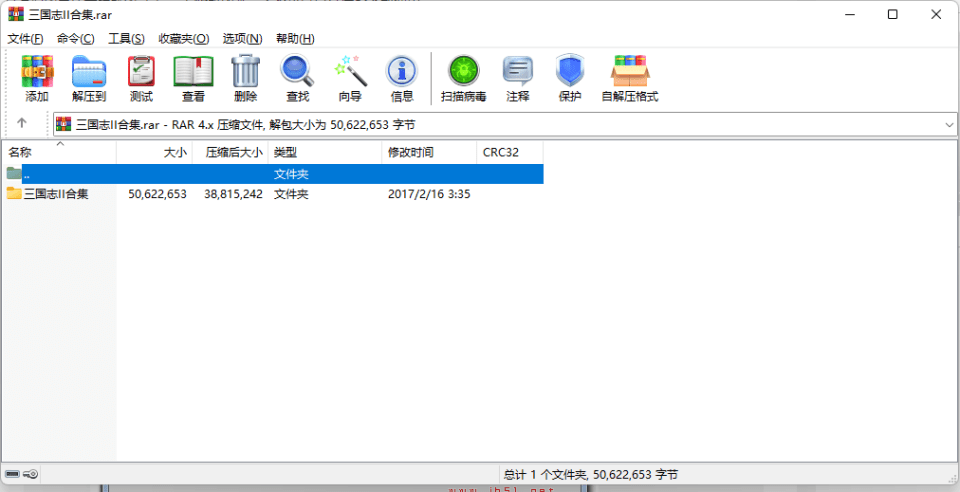
Task: Sort by the CRC32 column header
Action: tap(510, 152)
